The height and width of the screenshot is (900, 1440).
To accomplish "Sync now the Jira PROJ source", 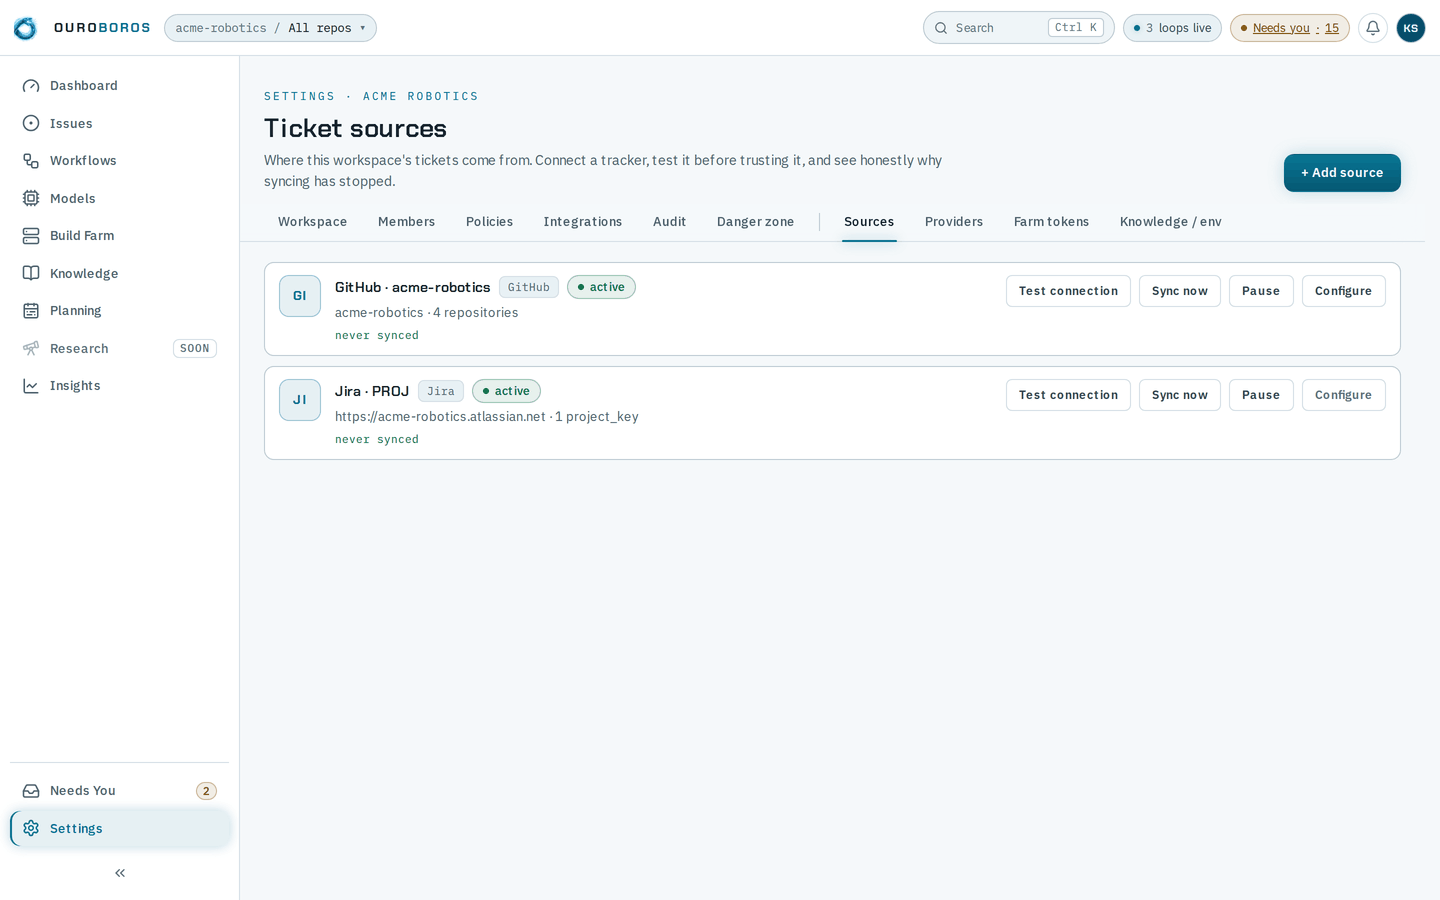I will click(1180, 395).
